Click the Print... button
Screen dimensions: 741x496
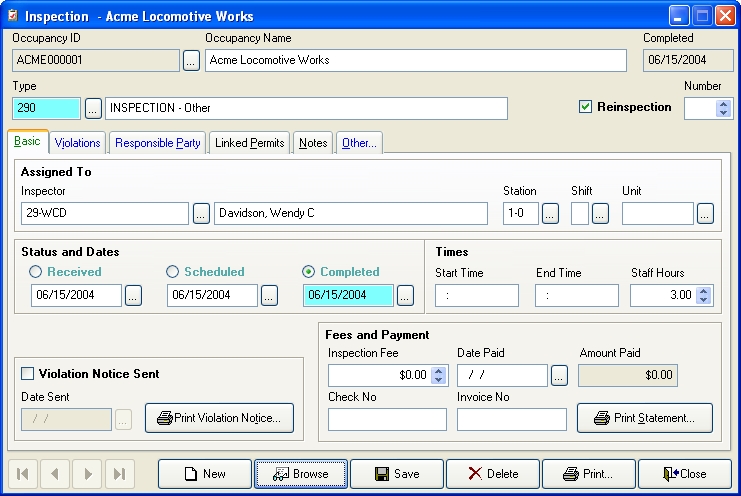click(x=589, y=474)
